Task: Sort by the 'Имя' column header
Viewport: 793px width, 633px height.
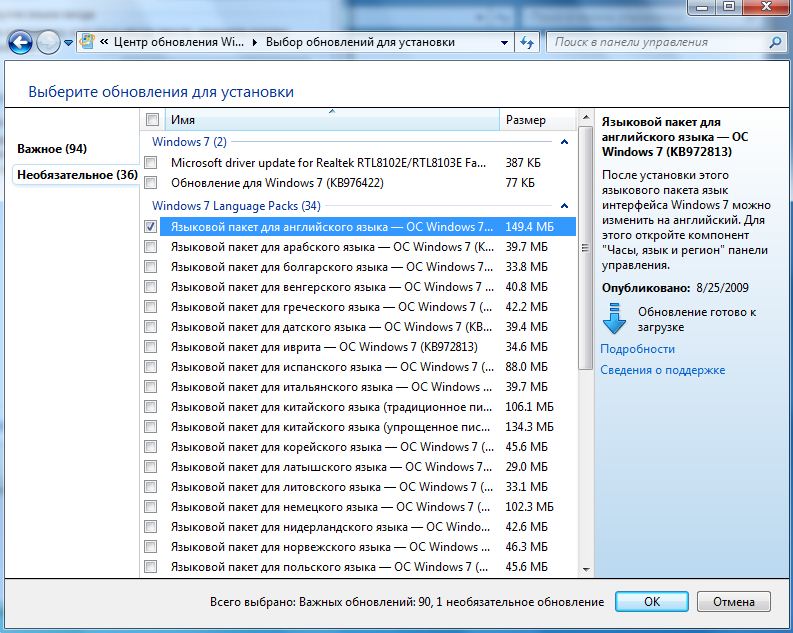Action: pos(331,120)
